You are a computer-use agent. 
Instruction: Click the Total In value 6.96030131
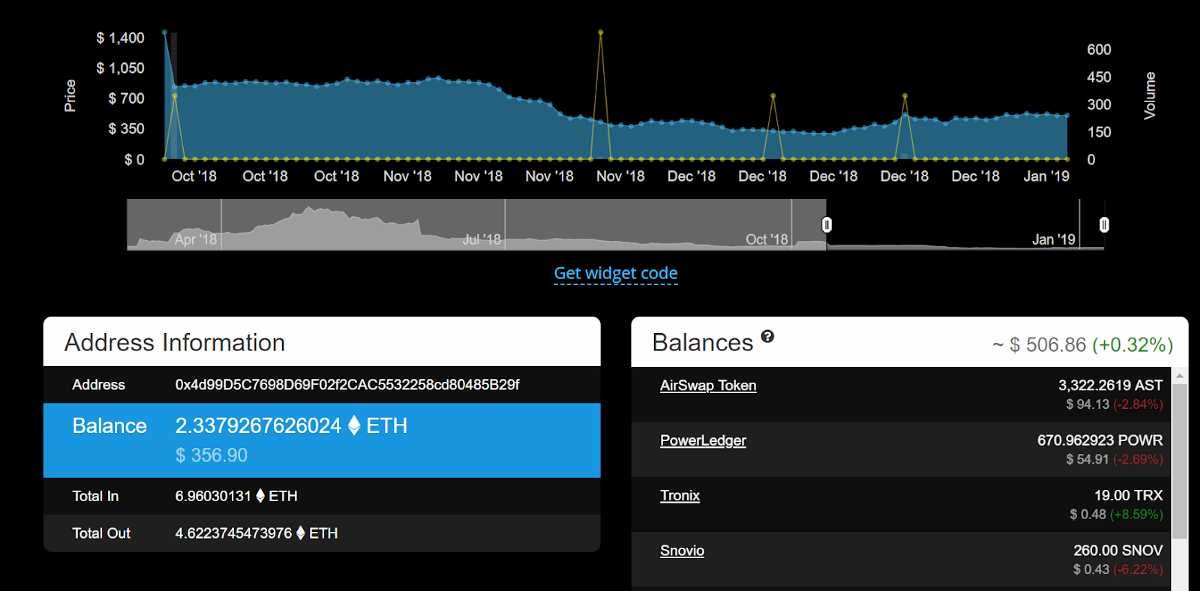(213, 496)
